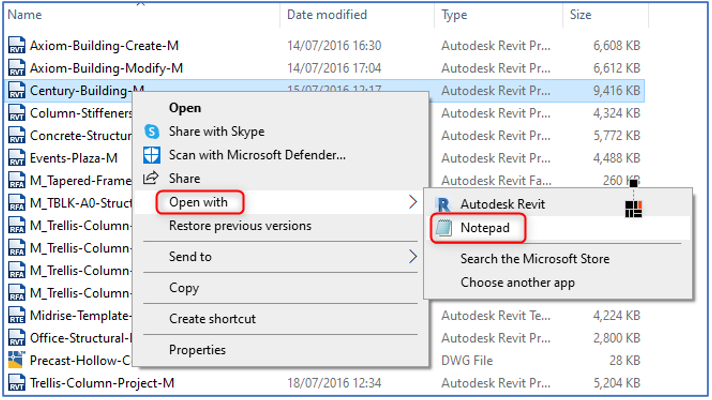Image resolution: width=712 pixels, height=400 pixels.
Task: Click the 14/07/2016 16:30 date cell
Action: [334, 45]
